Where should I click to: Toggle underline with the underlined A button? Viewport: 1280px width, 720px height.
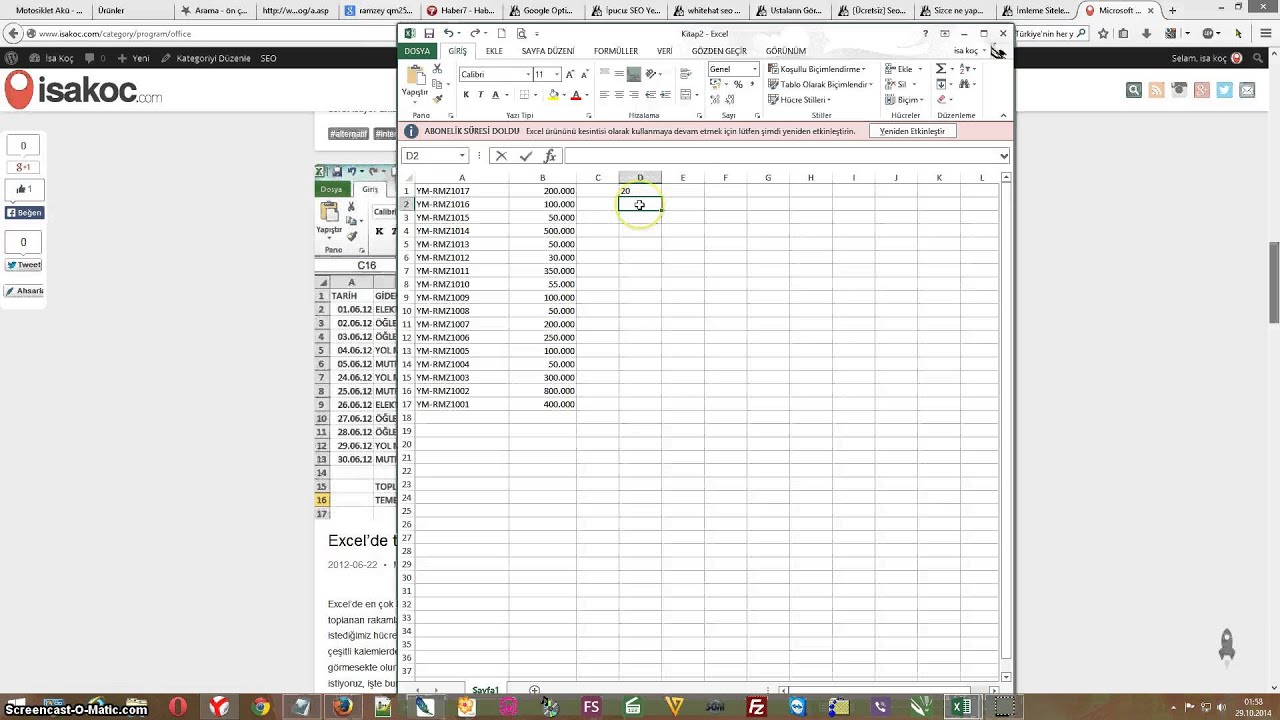495,95
